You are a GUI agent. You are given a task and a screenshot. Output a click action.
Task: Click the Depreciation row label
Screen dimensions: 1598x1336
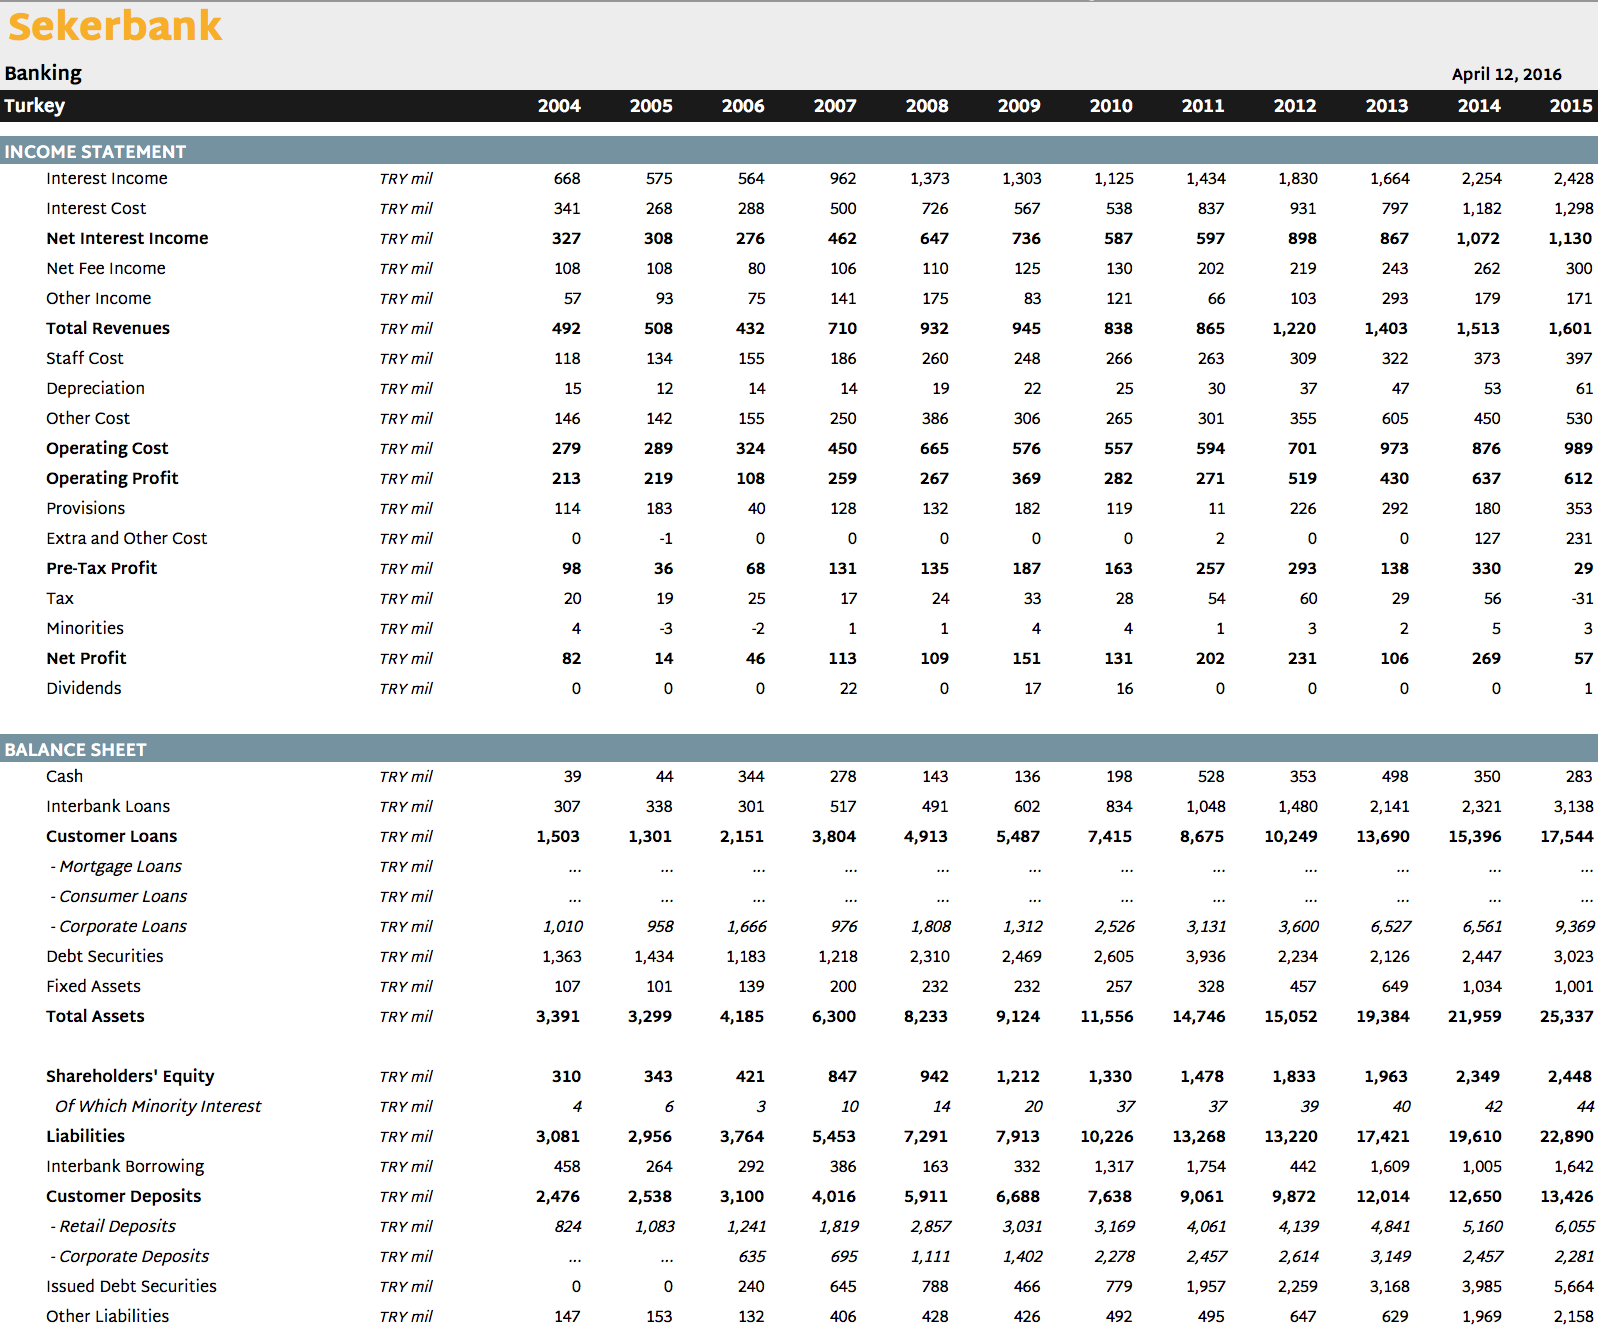[95, 388]
